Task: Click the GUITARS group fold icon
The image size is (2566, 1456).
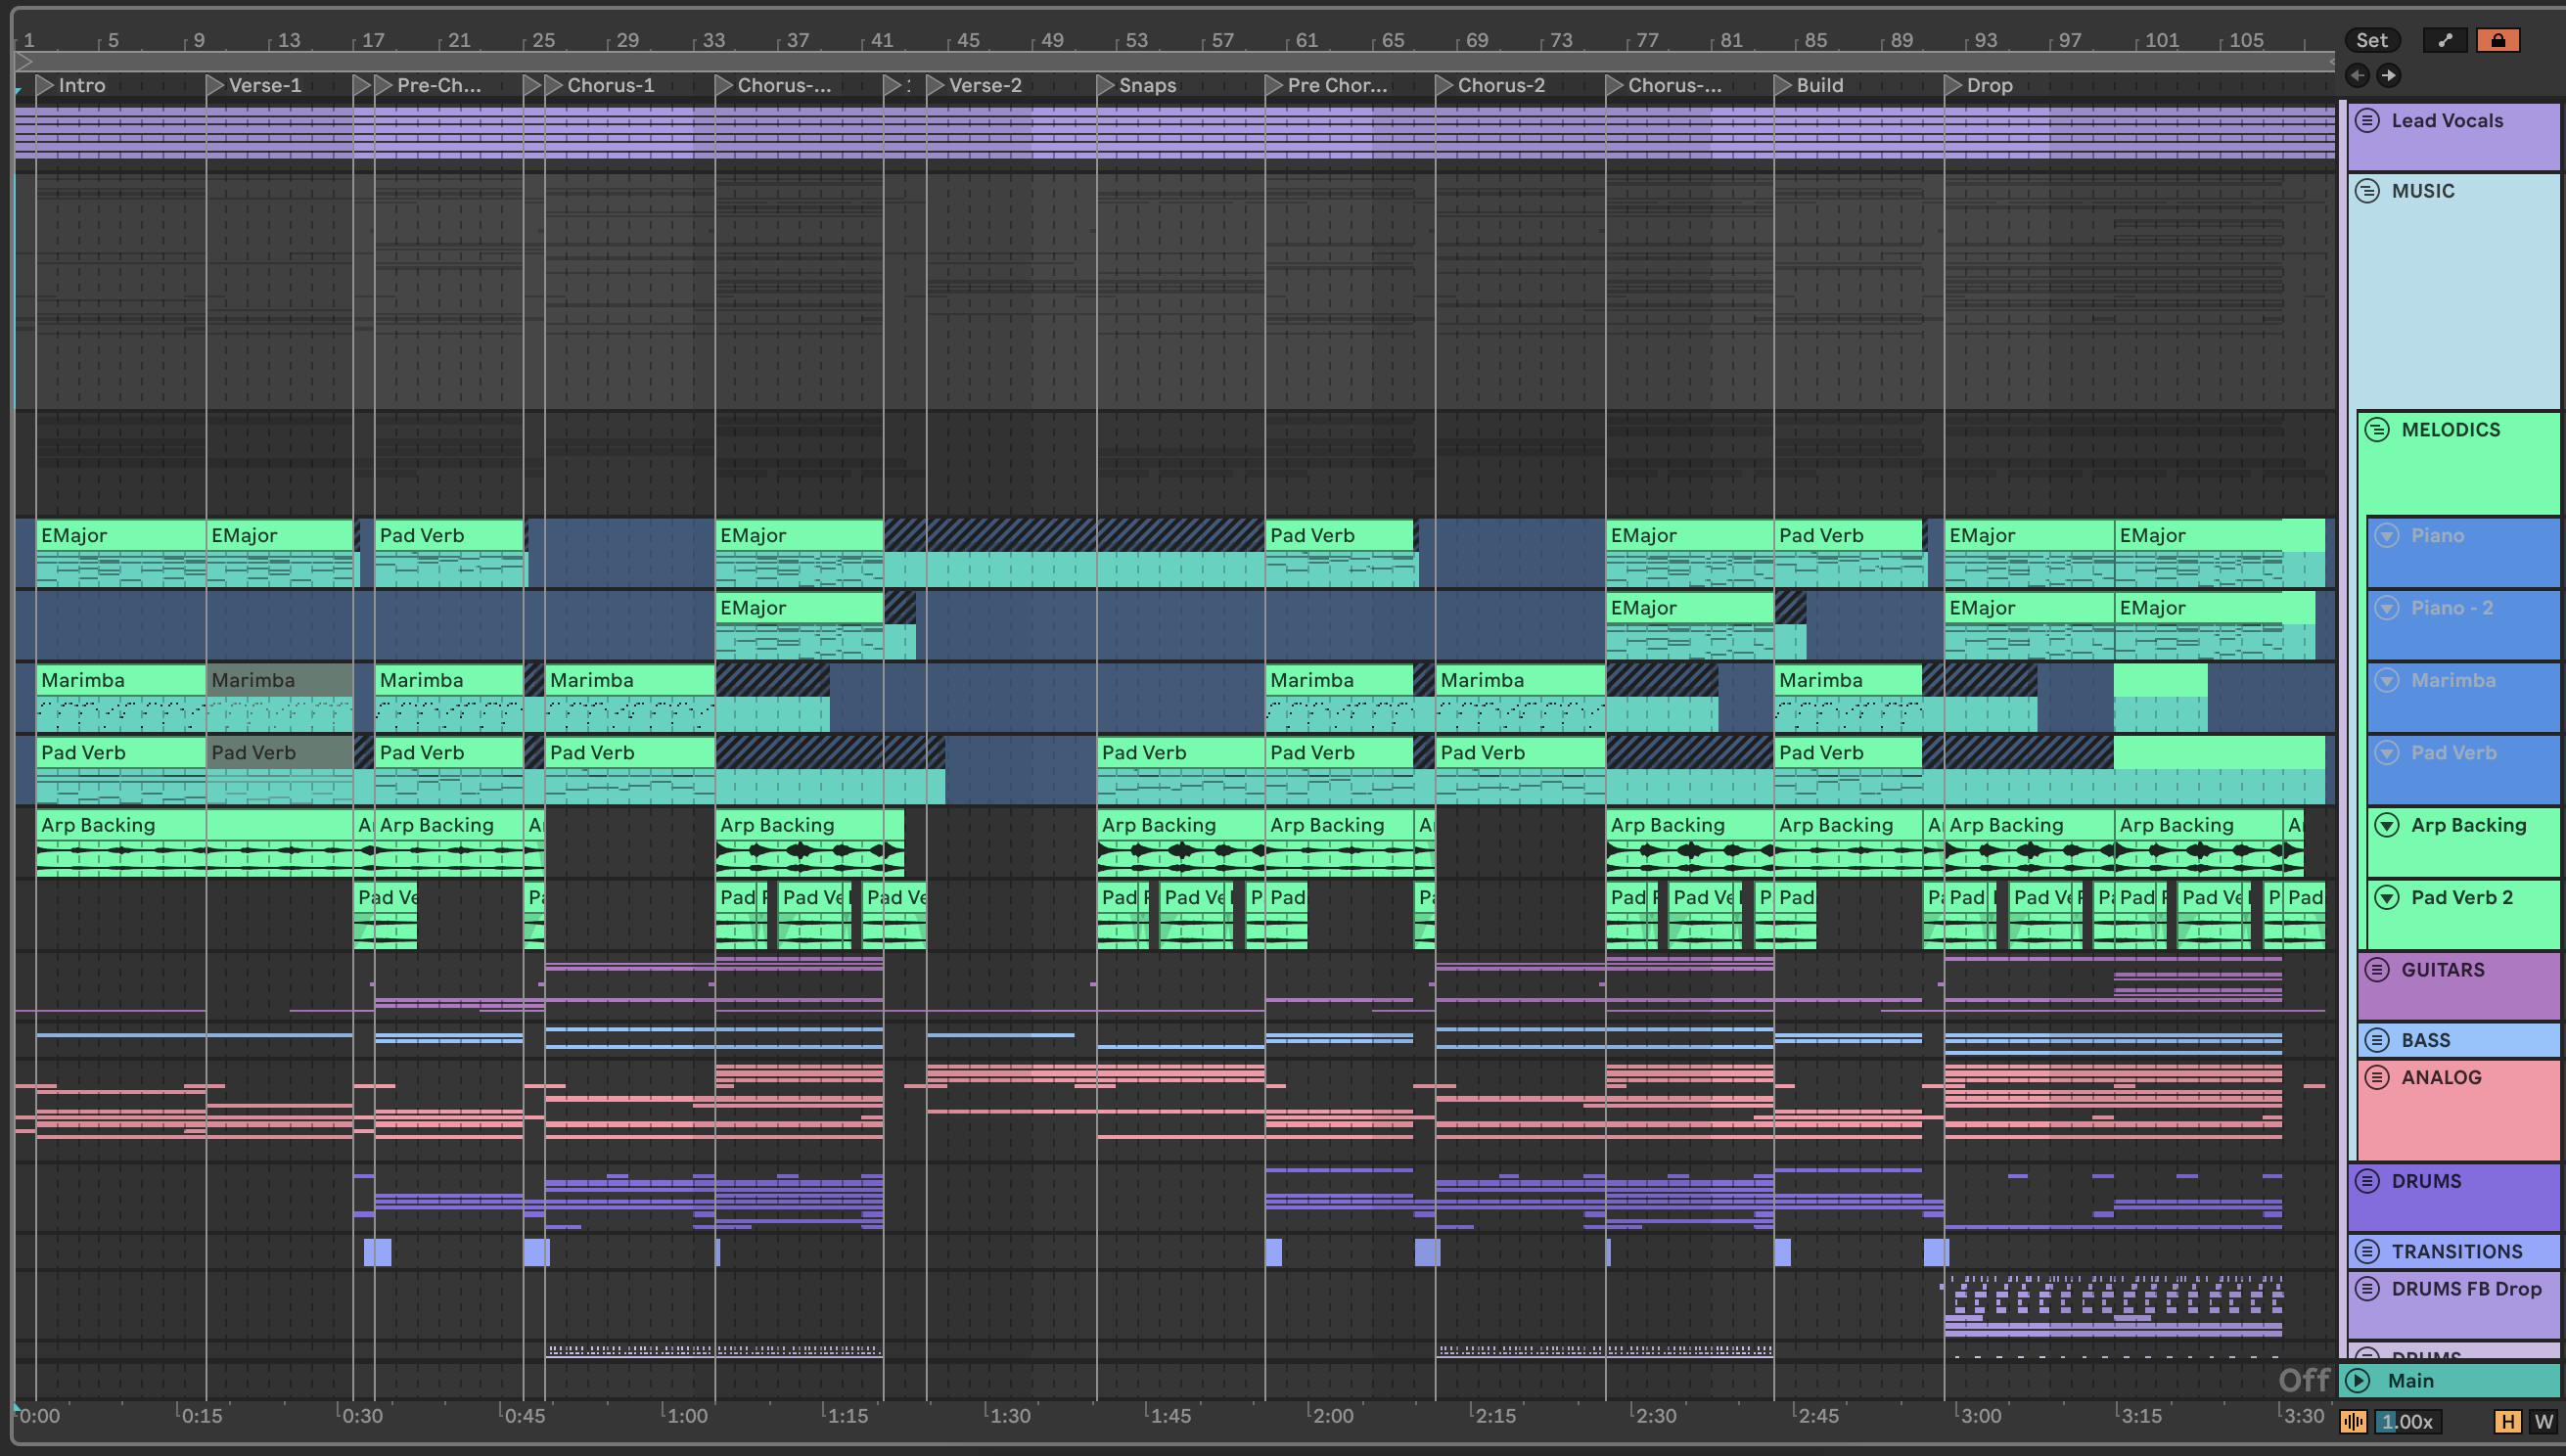Action: pos(2377,970)
